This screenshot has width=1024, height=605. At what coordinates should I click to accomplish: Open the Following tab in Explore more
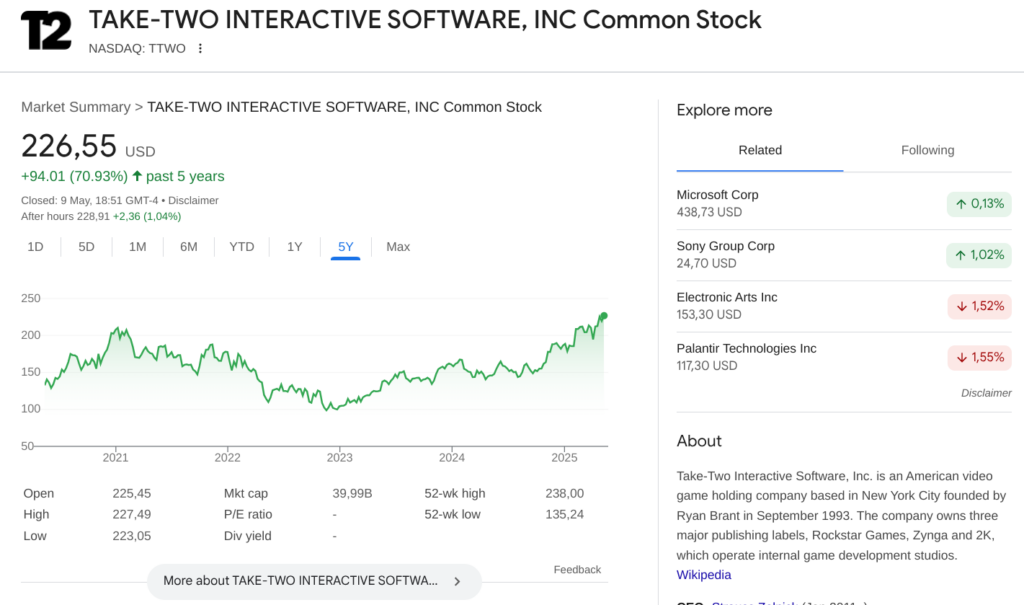click(927, 150)
